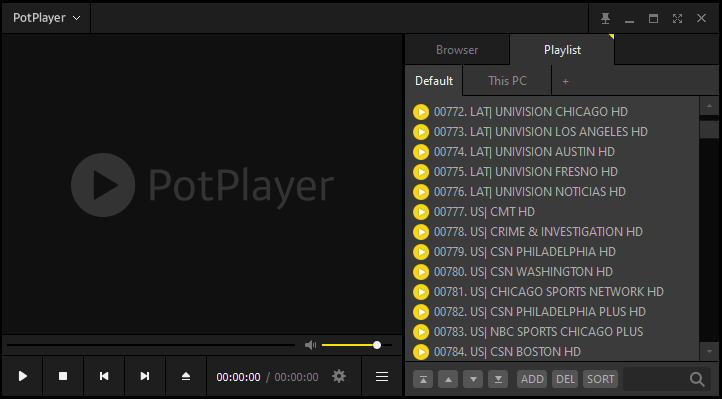Image resolution: width=722 pixels, height=400 pixels.
Task: Click play icon beside CRIME & INVESTIGATION
Action: point(421,232)
